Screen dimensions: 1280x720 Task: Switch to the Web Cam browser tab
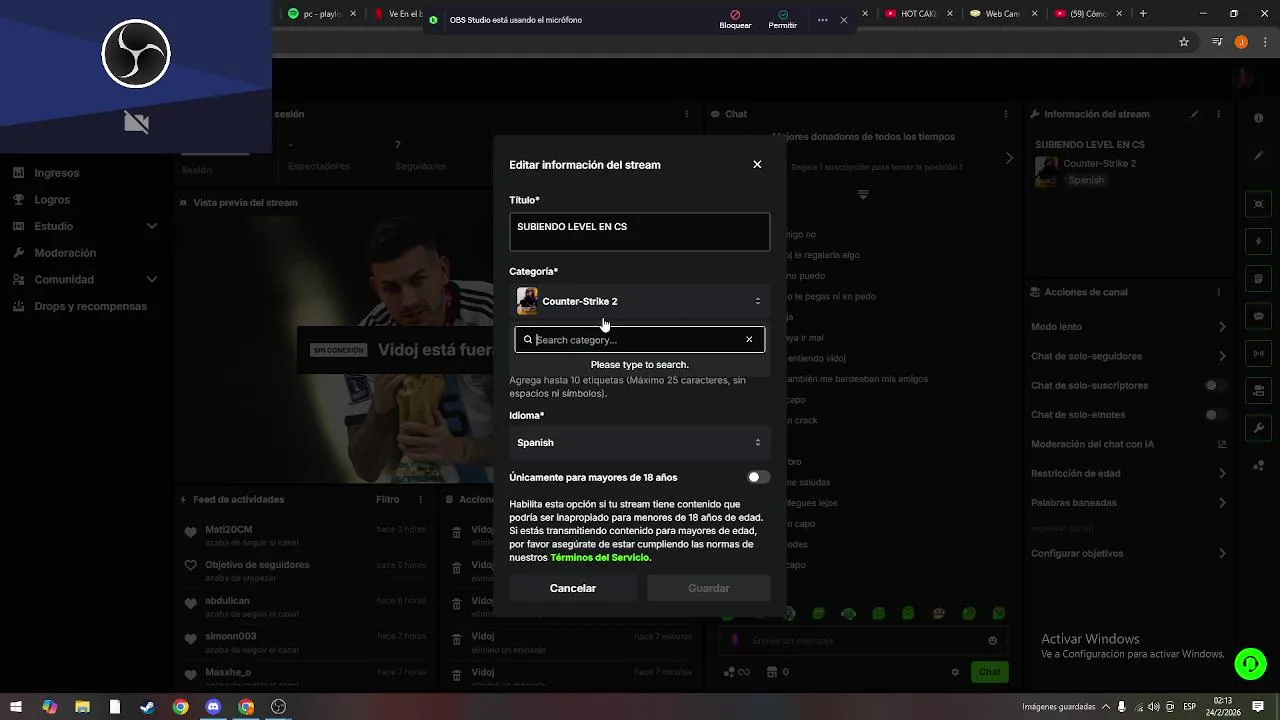tap(1002, 14)
